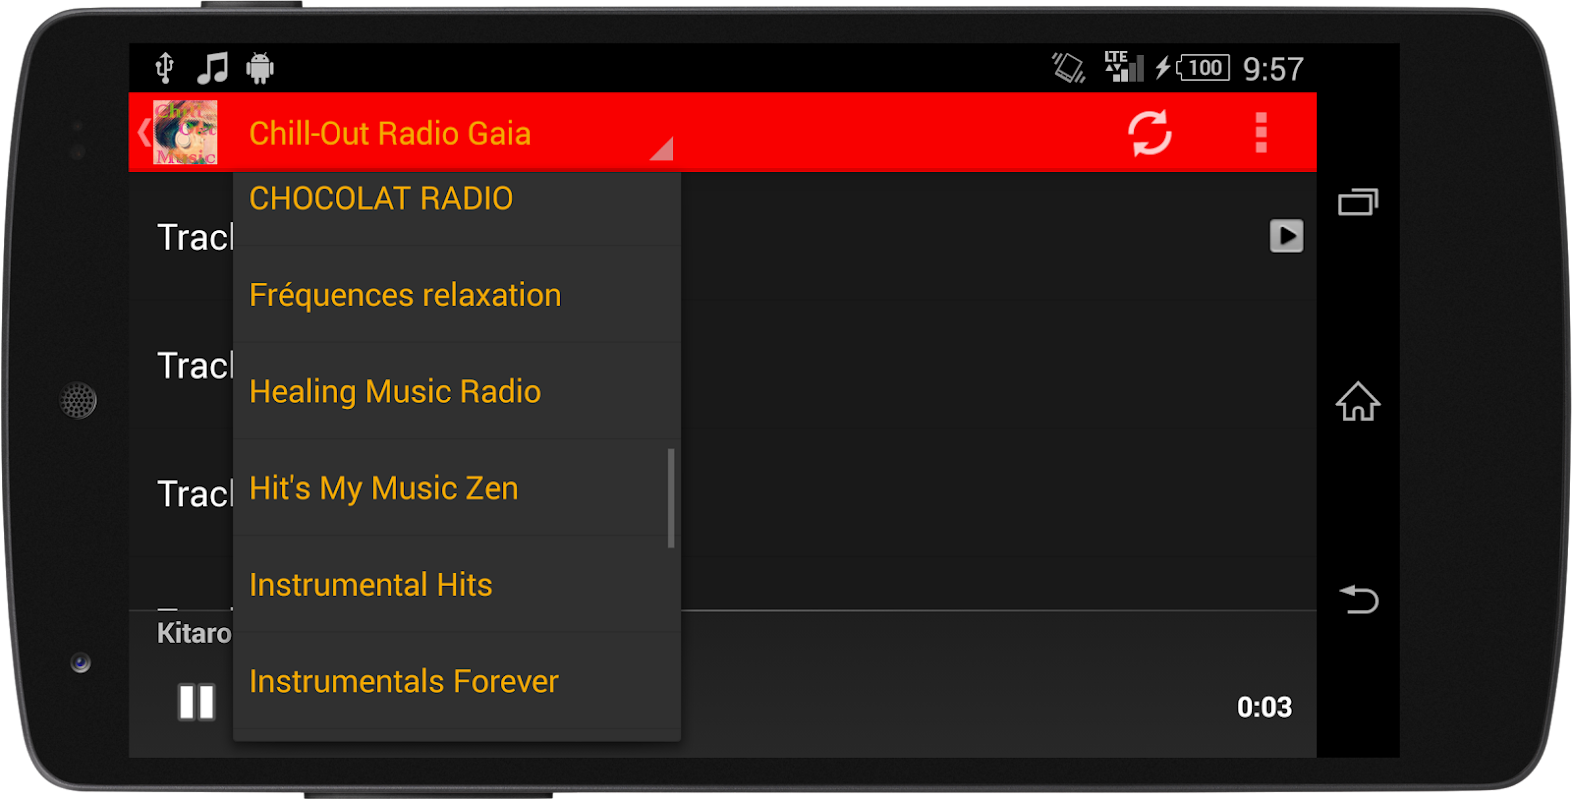The width and height of the screenshot is (1572, 800).
Task: Tap the refresh icon in the red header
Action: click(1150, 133)
